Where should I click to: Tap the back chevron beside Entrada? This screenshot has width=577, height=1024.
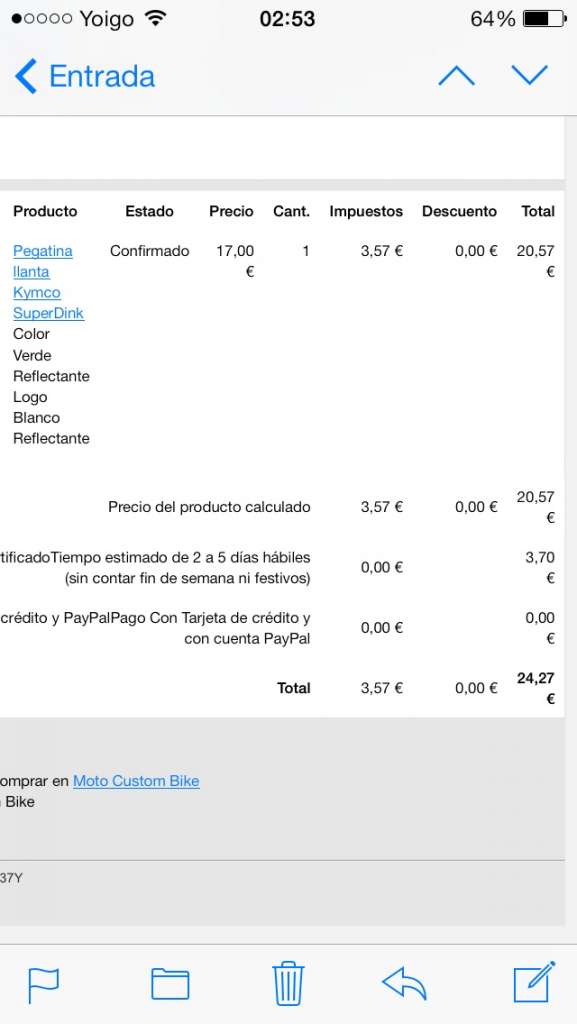point(25,76)
